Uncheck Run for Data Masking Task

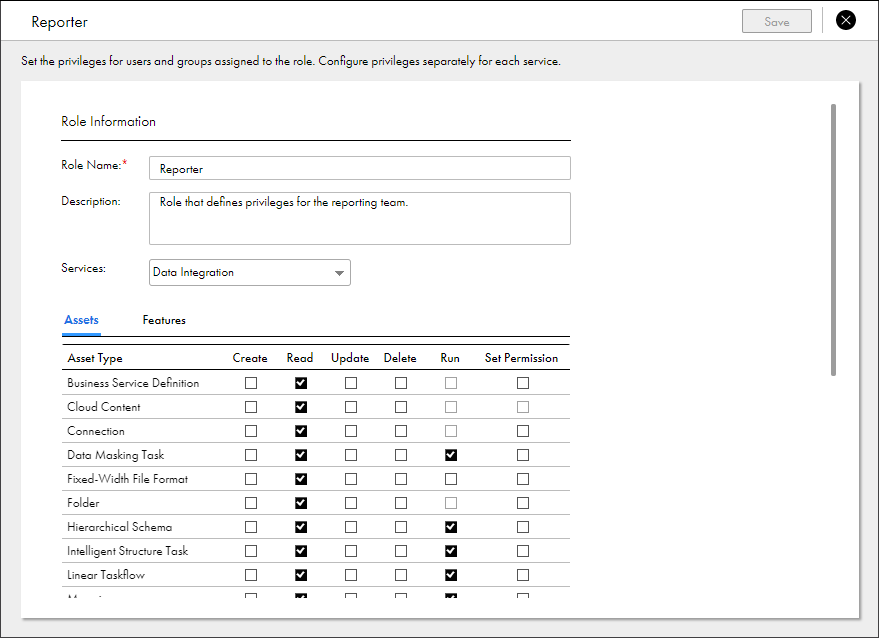click(x=451, y=455)
